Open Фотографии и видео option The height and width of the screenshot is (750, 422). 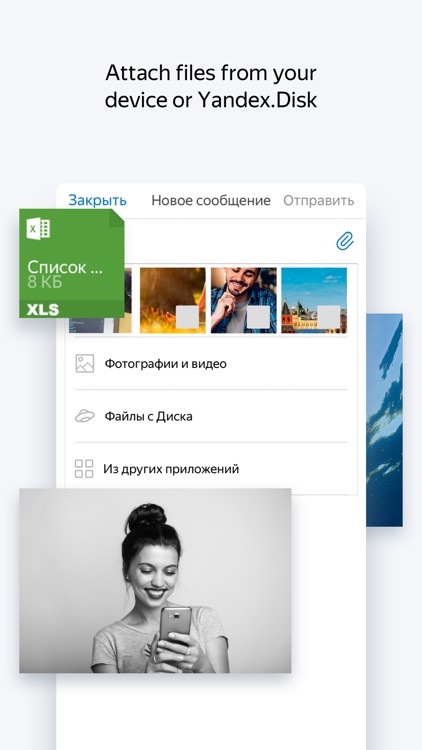tap(211, 364)
